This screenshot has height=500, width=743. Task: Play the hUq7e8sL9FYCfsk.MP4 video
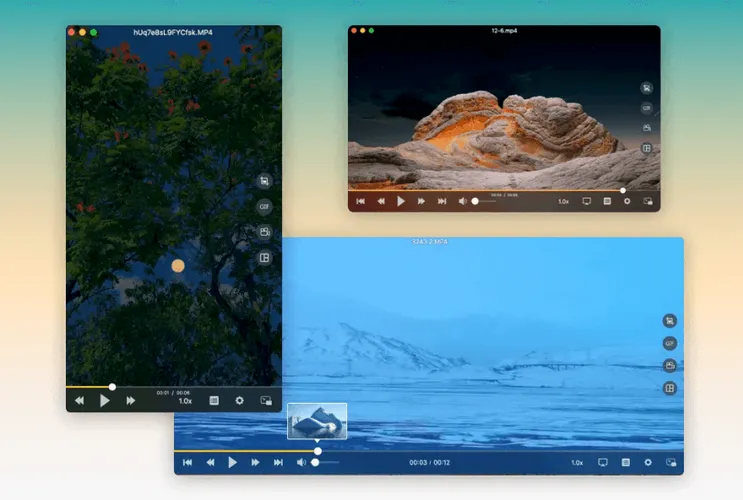pyautogui.click(x=104, y=400)
